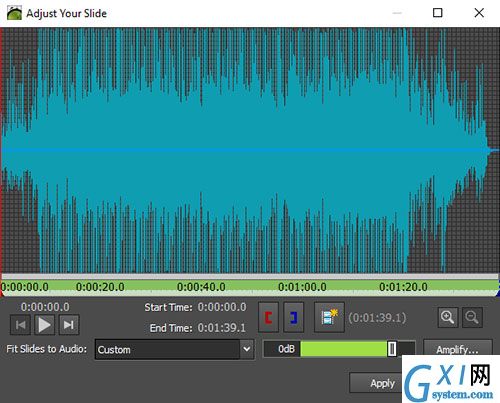The height and width of the screenshot is (403, 500).
Task: Set start marker with the red bracket
Action: click(269, 317)
